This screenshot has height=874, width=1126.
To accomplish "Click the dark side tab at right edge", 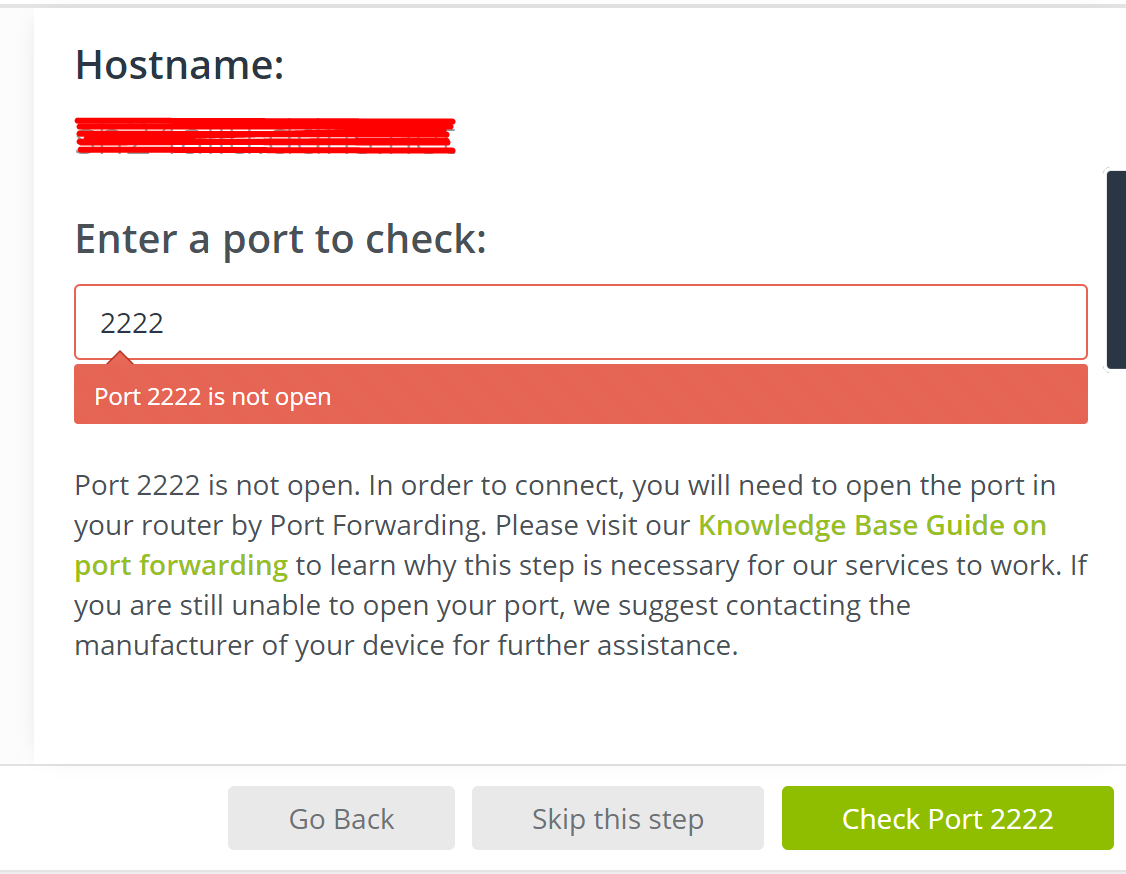I will coord(1116,270).
